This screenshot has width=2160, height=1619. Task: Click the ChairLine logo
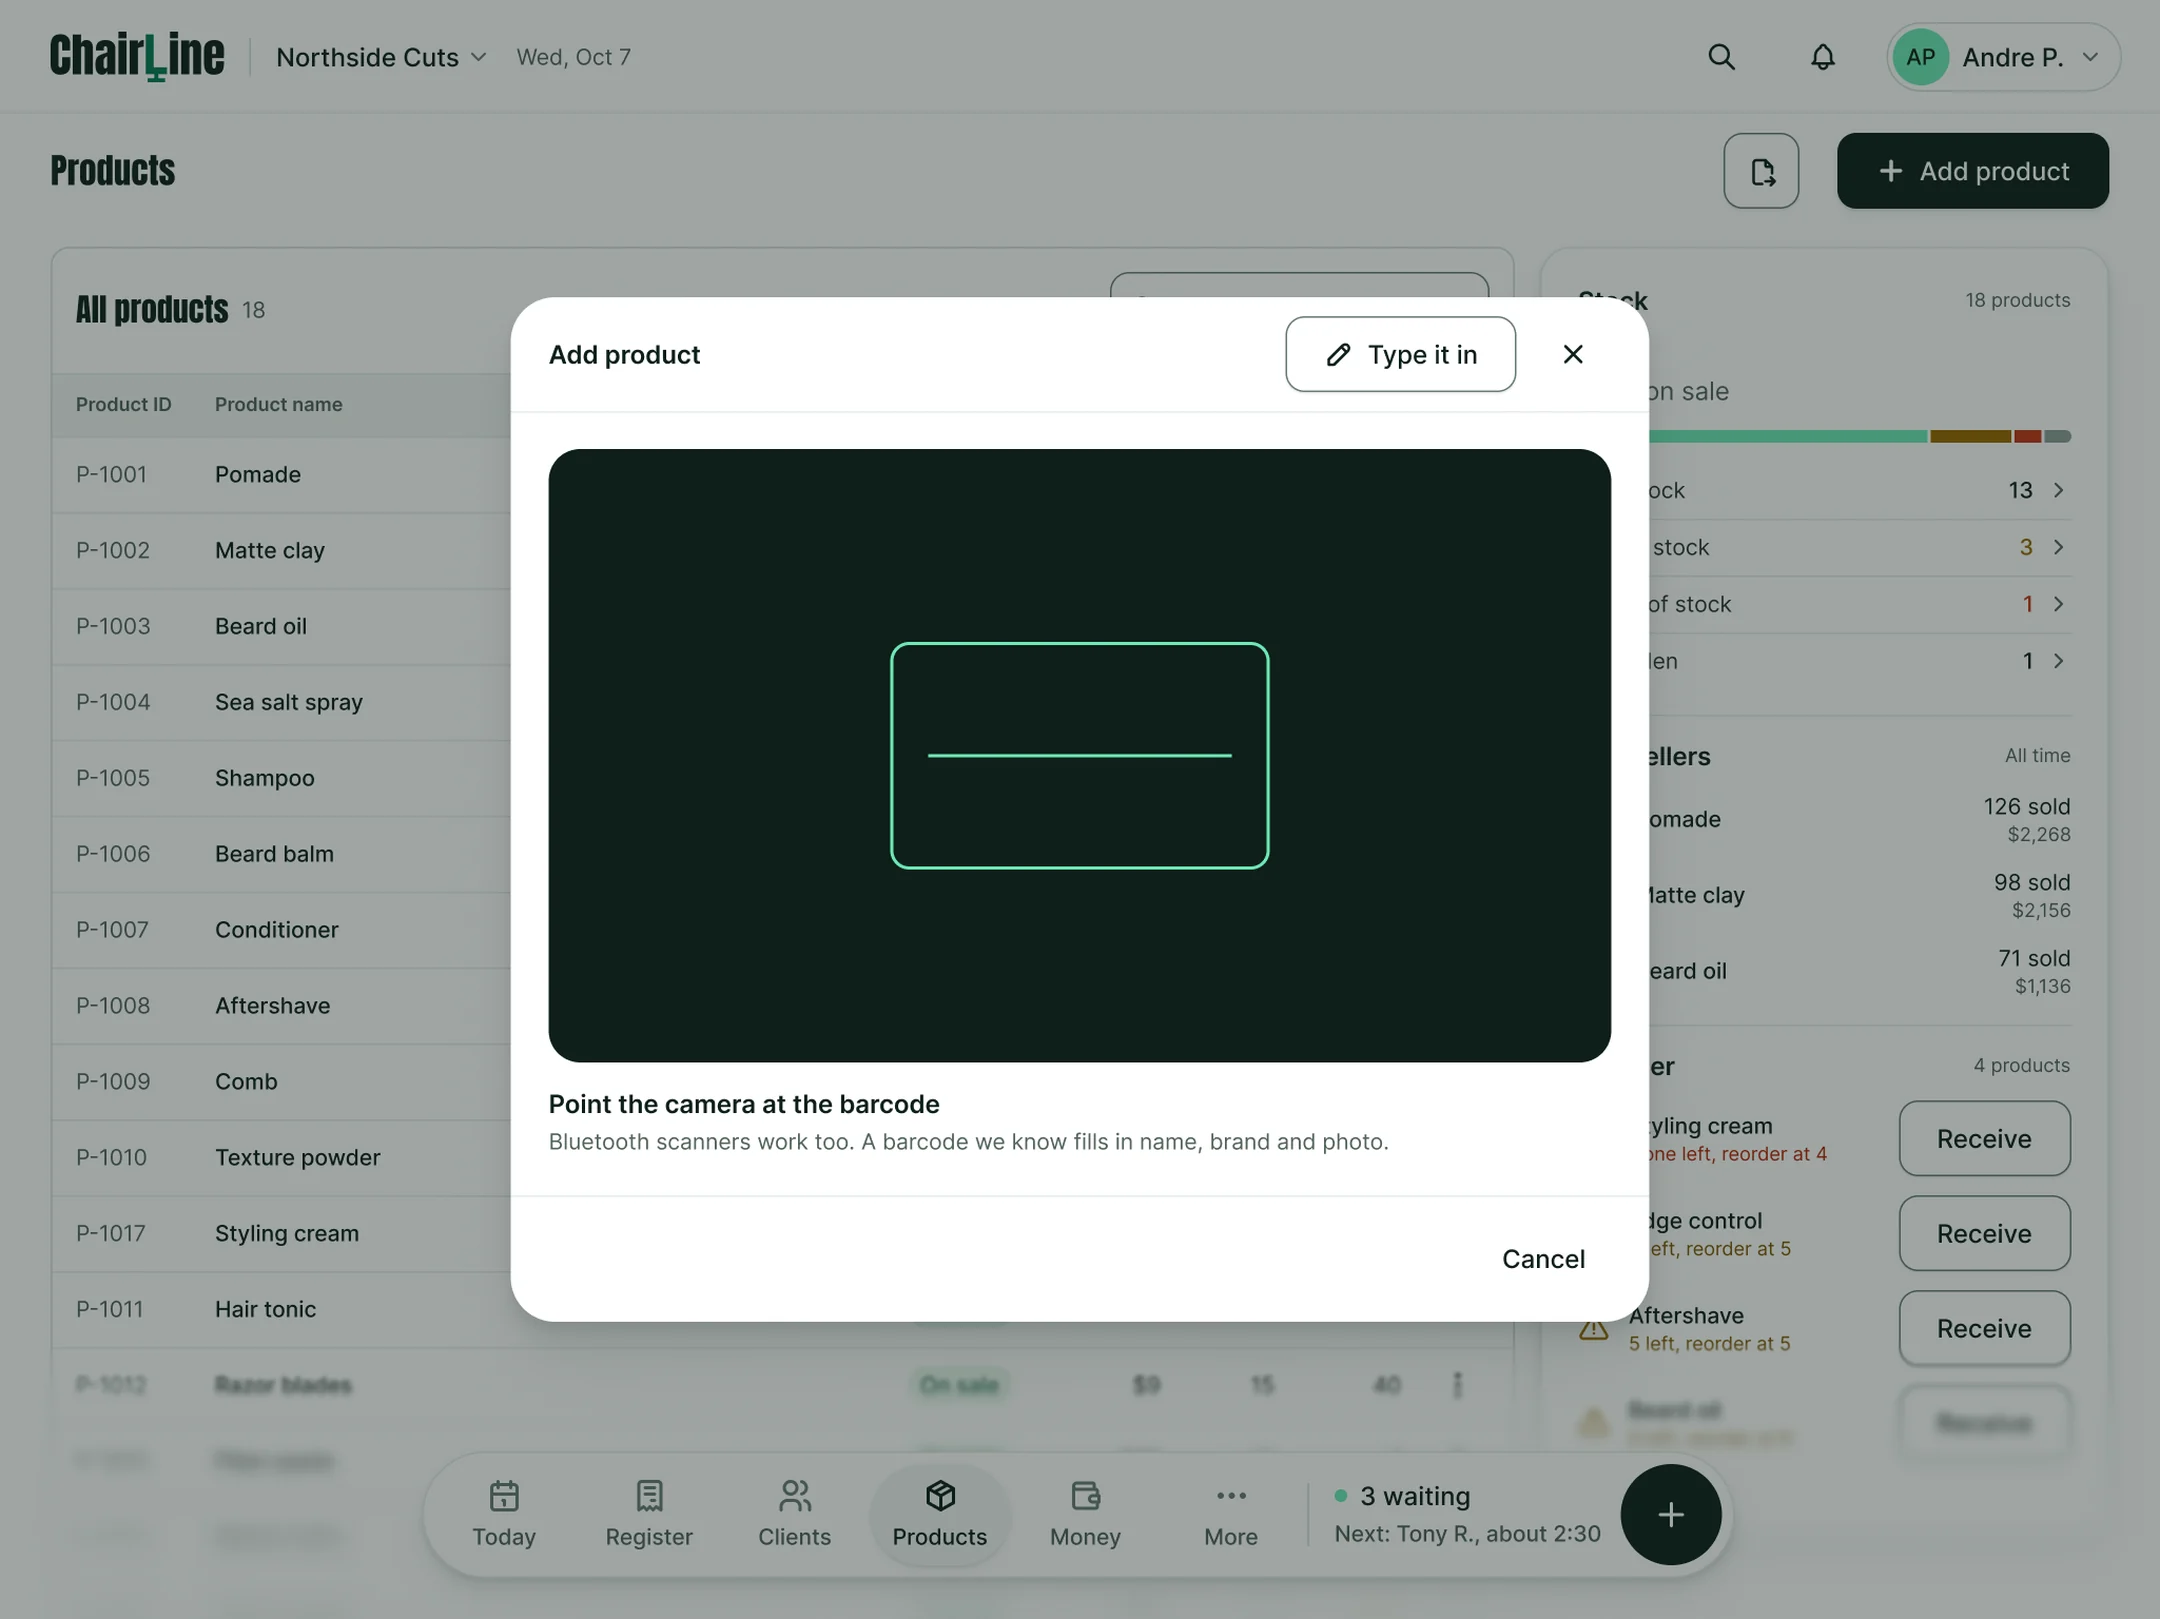(137, 57)
